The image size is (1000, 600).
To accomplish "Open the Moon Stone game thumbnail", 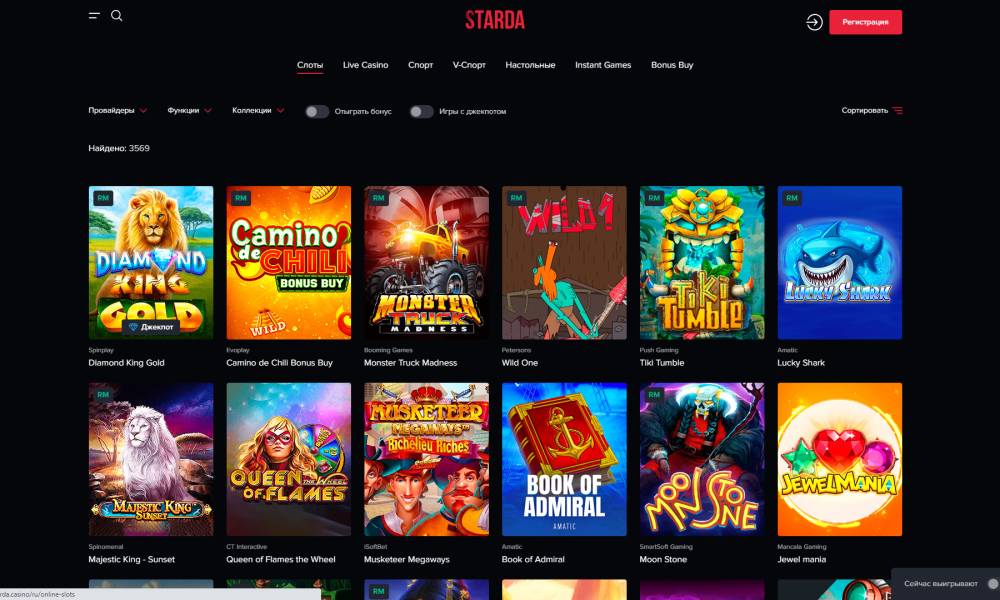I will pyautogui.click(x=702, y=459).
